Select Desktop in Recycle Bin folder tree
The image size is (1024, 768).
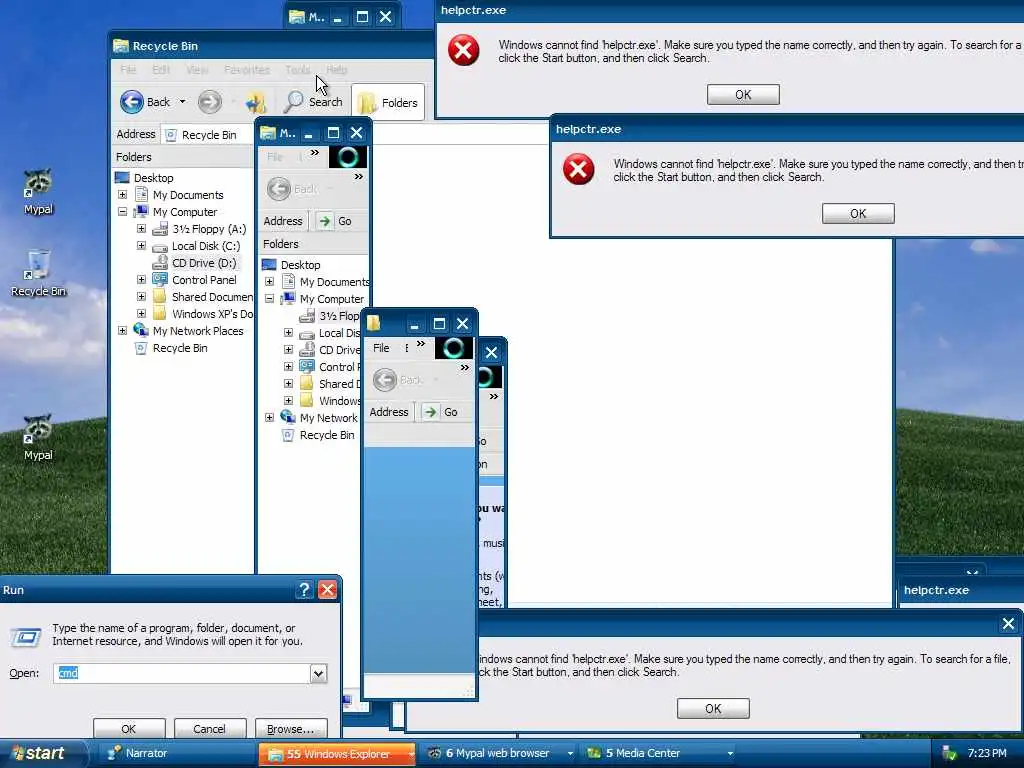click(153, 178)
